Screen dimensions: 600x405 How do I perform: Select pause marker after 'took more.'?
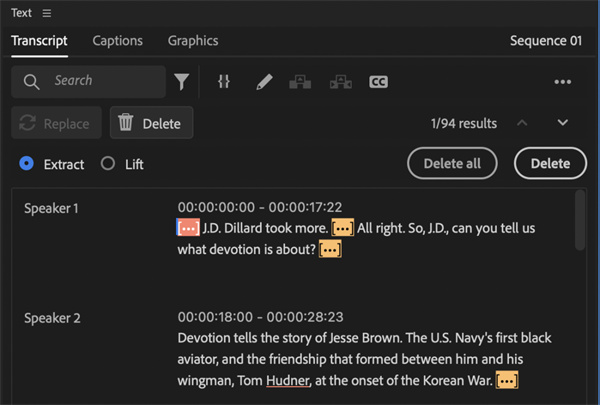pos(342,228)
